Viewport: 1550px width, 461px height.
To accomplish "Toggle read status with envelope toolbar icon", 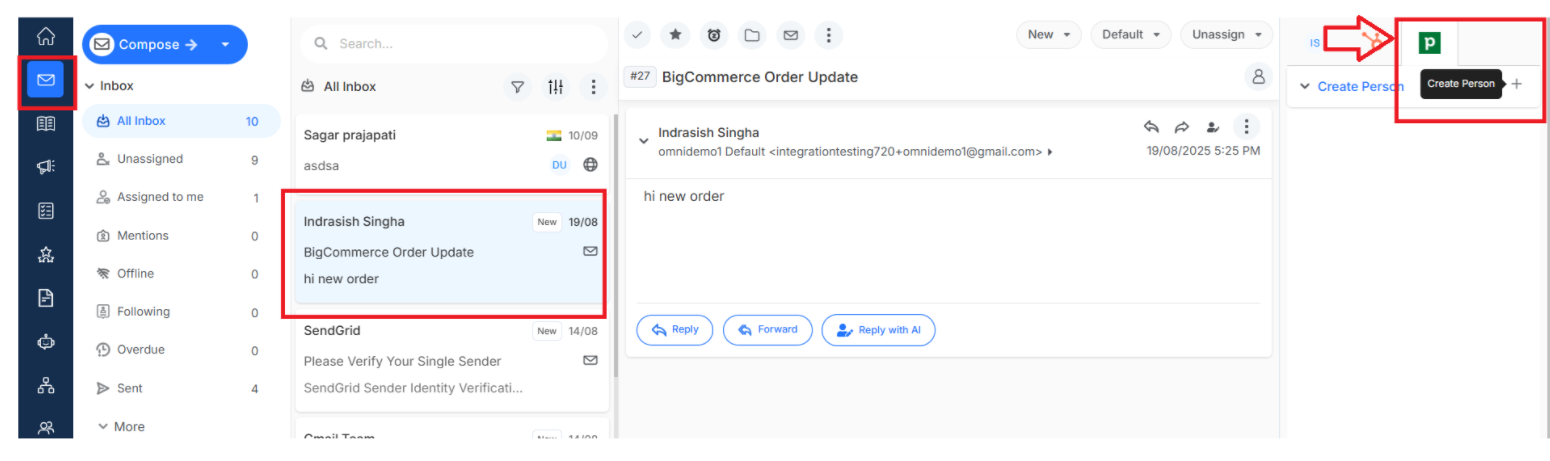I will (790, 35).
